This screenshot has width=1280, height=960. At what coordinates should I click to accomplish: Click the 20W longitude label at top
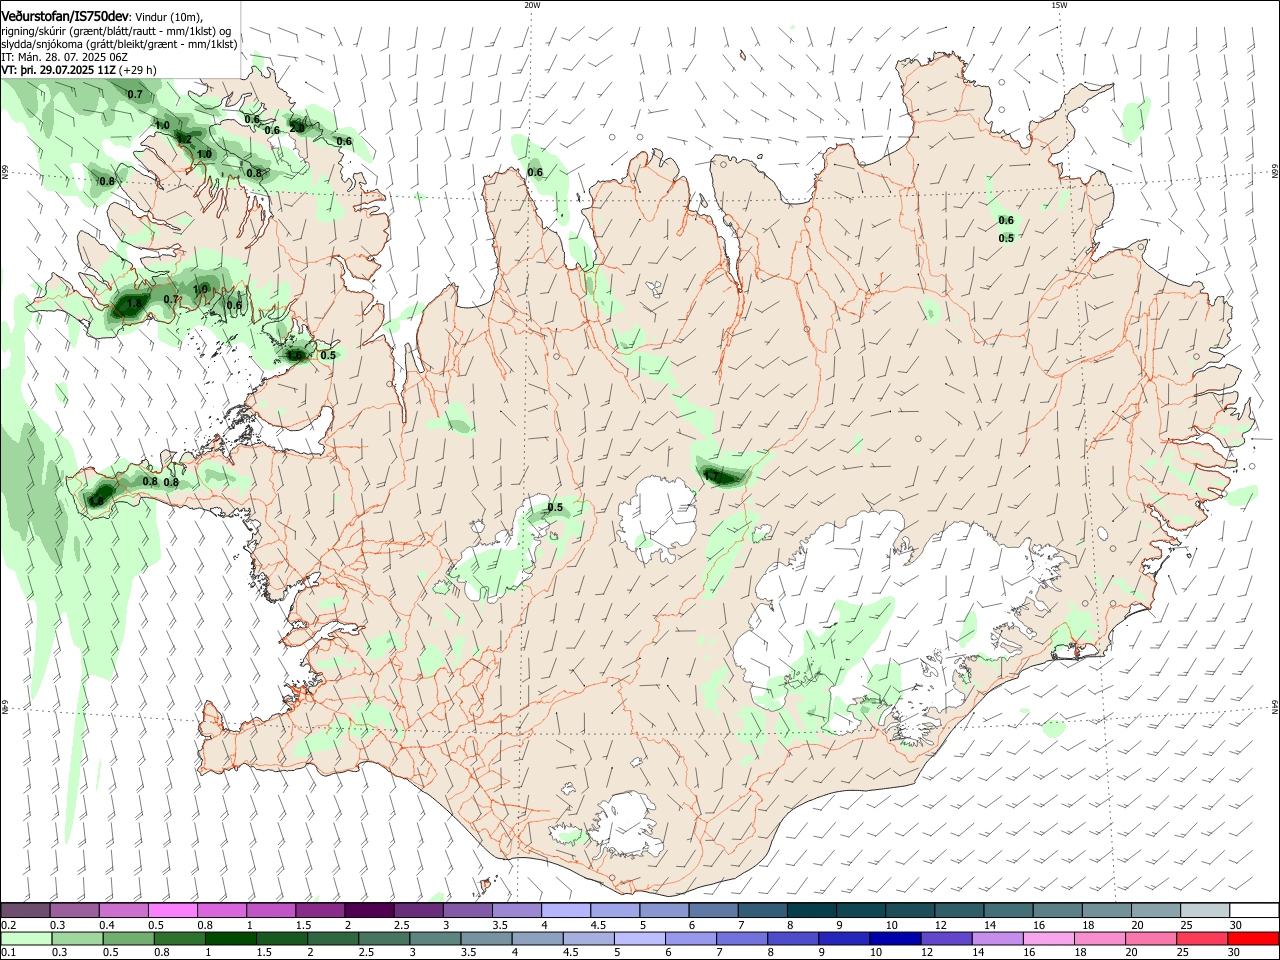coord(532,5)
